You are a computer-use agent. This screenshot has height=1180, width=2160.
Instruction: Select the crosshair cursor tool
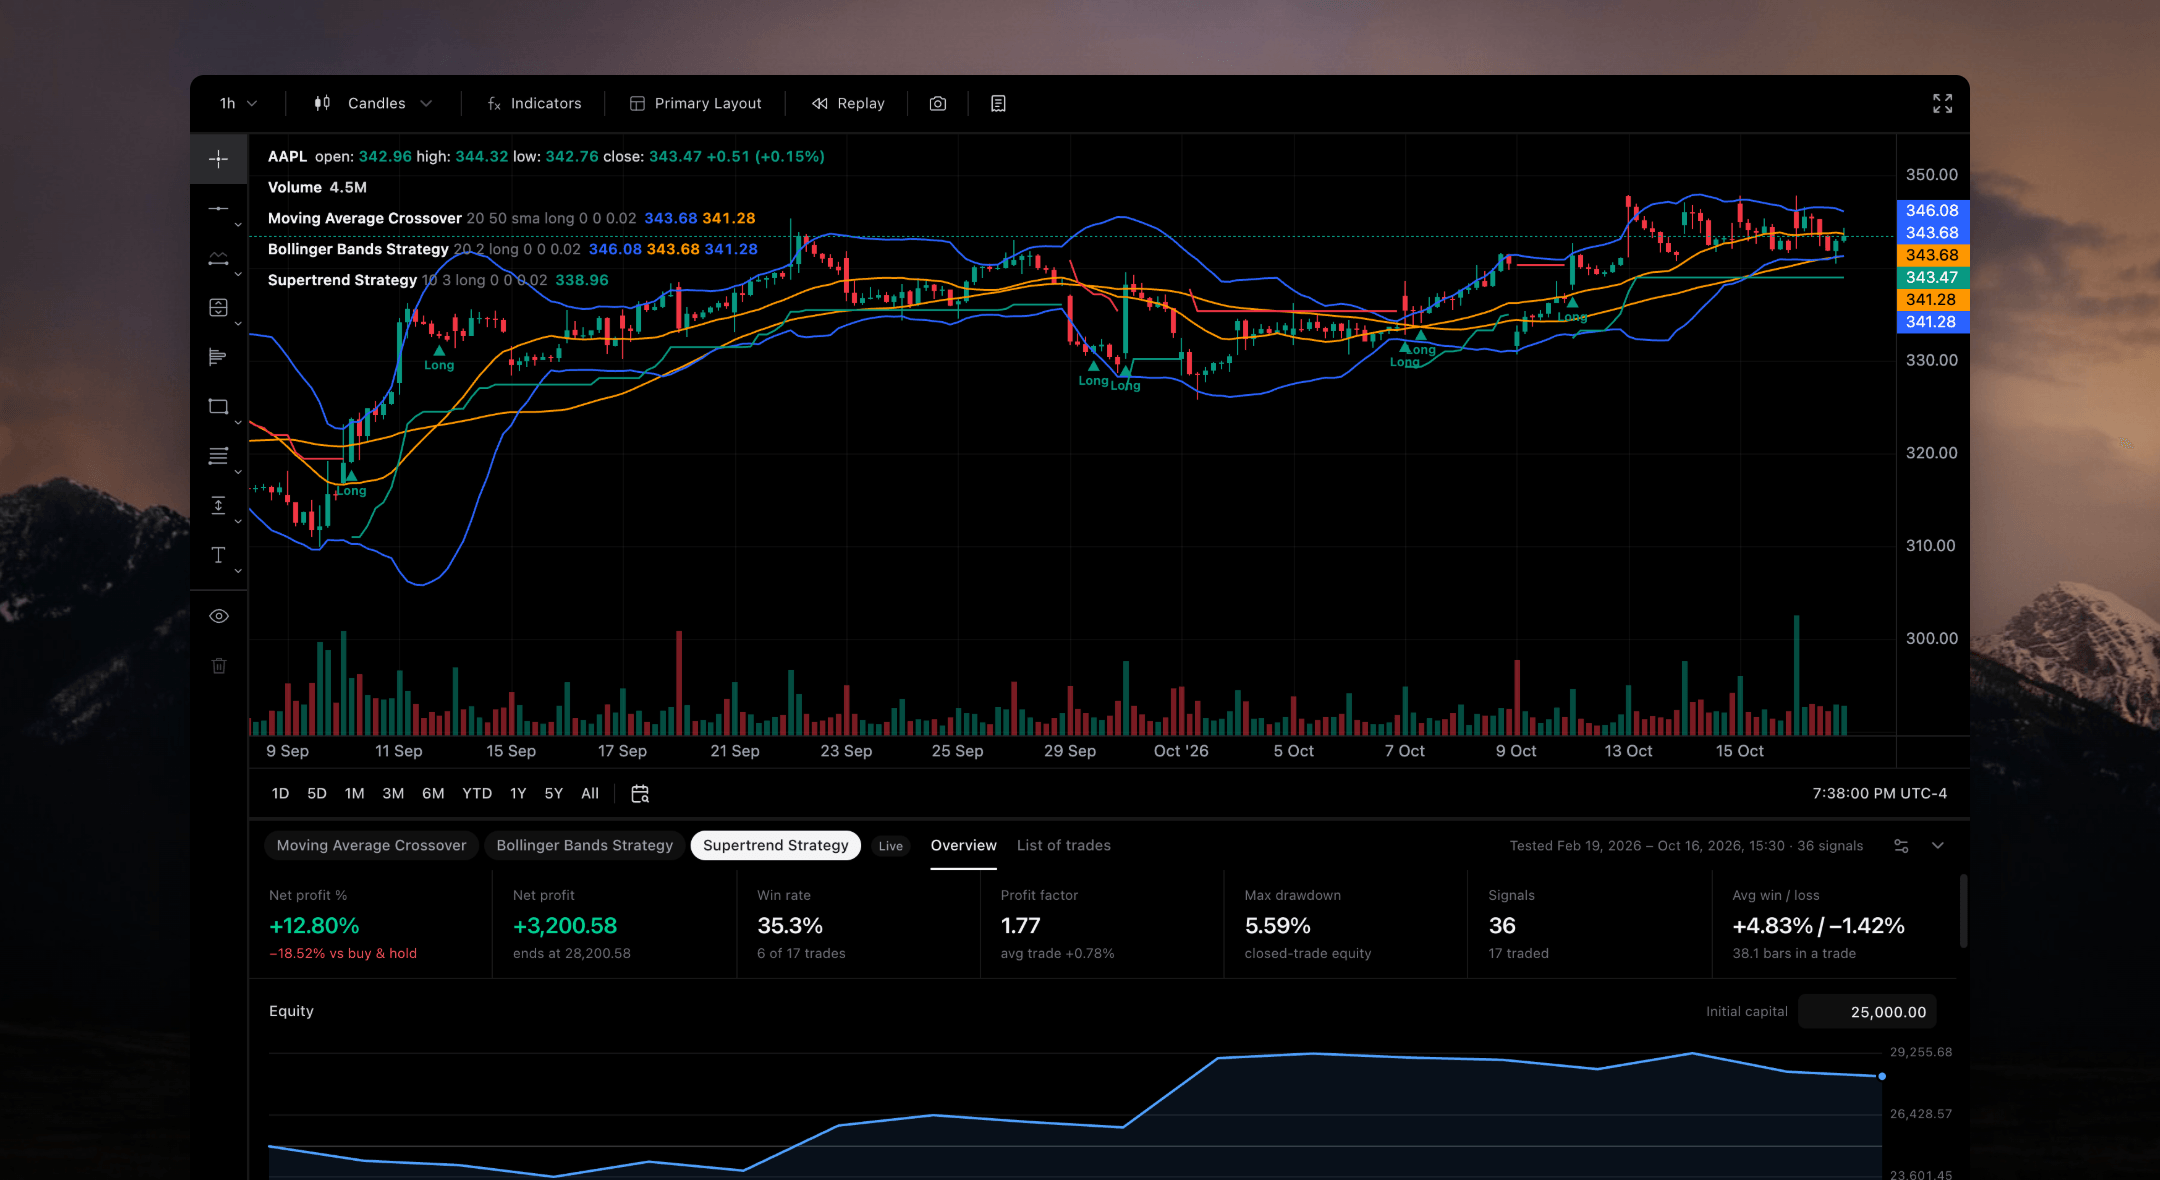point(218,159)
